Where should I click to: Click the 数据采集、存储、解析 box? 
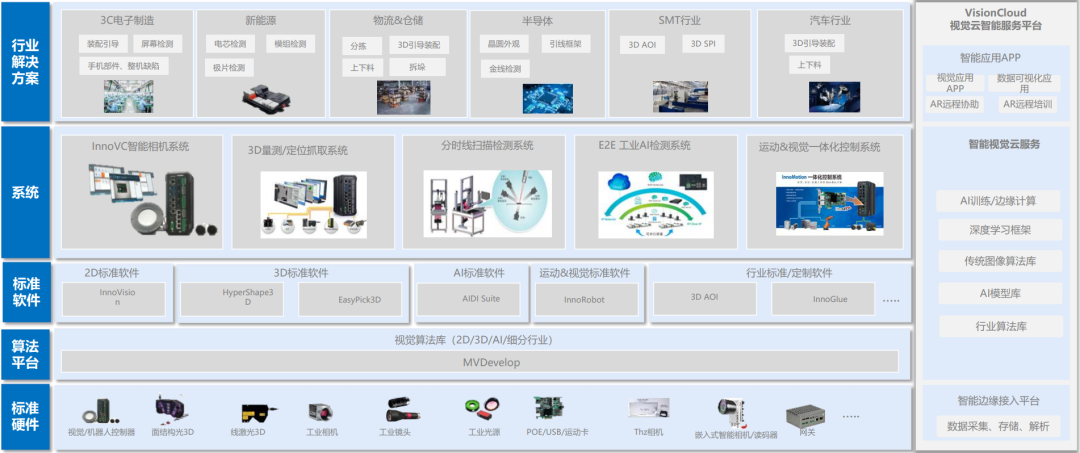pyautogui.click(x=999, y=426)
